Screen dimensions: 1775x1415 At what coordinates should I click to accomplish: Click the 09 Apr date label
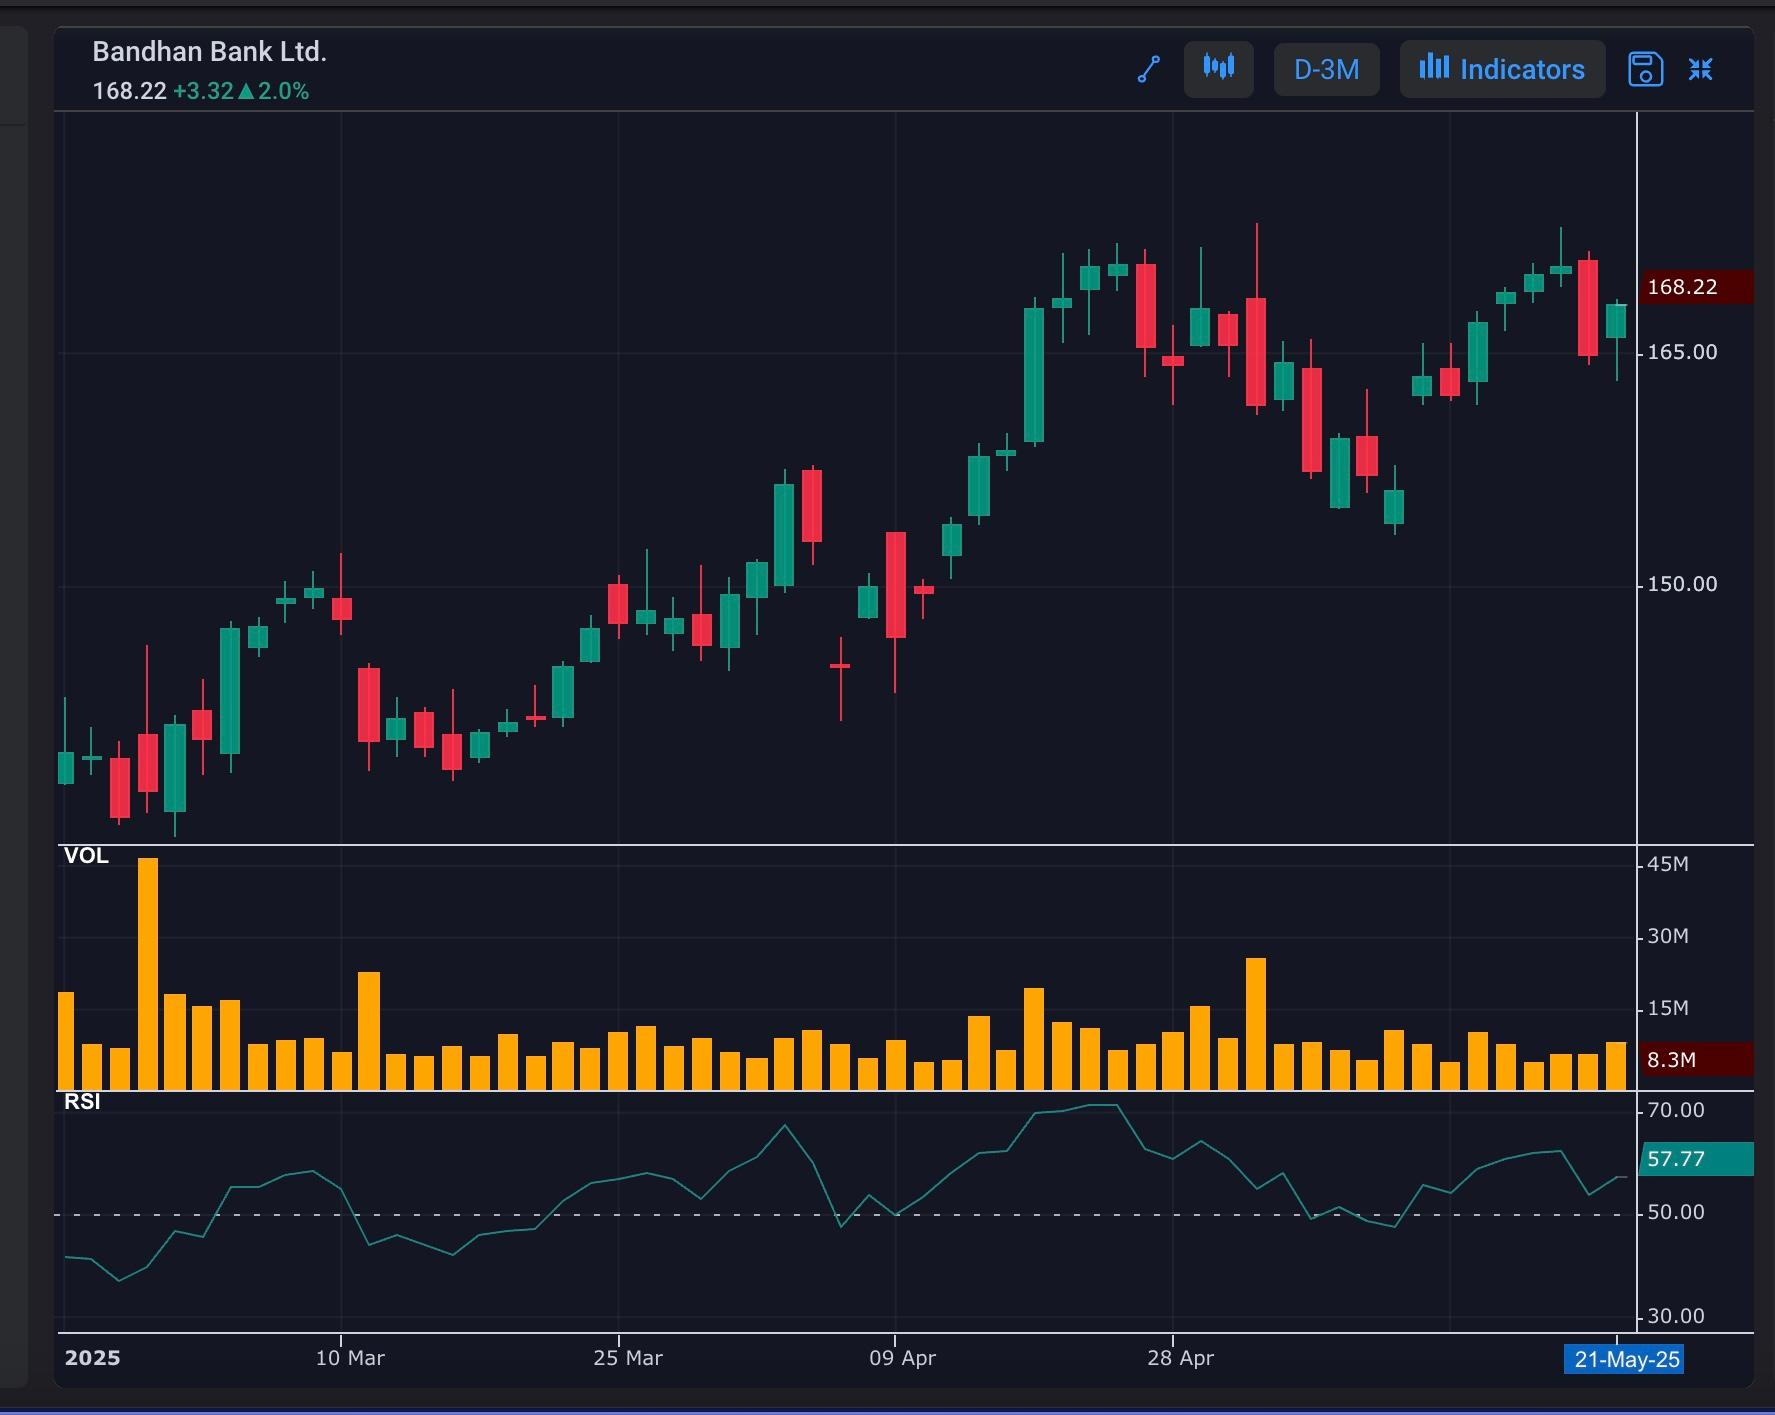point(902,1358)
